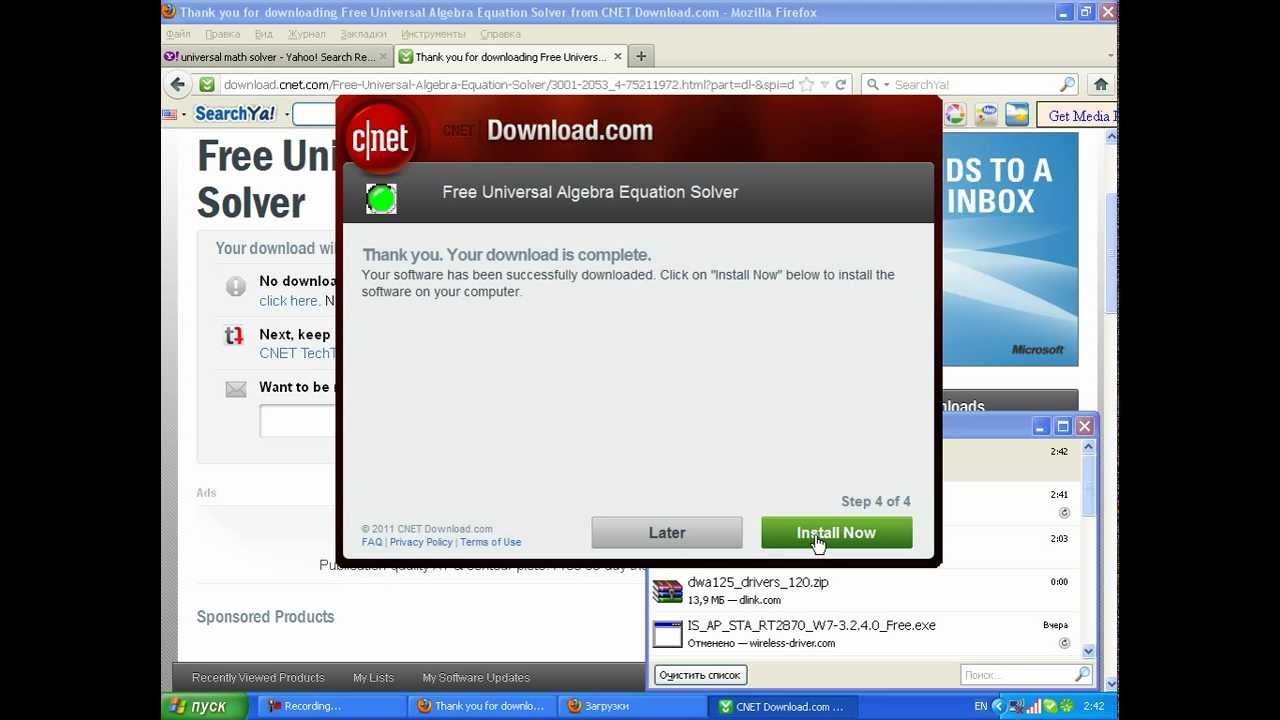Bookmark page with the star icon

(806, 85)
